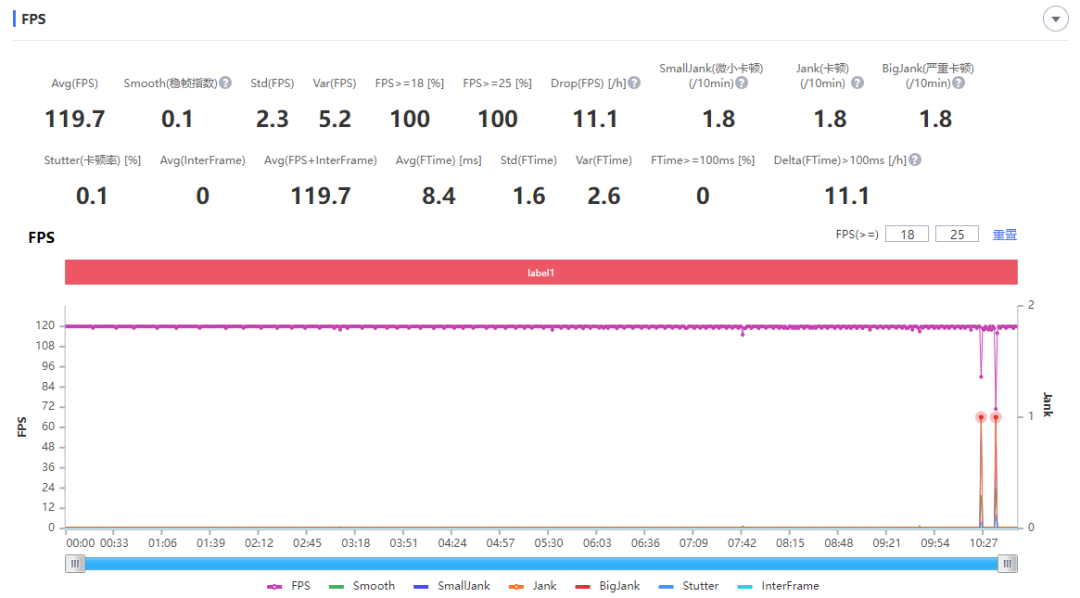Select the red label1 bar
The image size is (1080, 598).
tap(541, 272)
